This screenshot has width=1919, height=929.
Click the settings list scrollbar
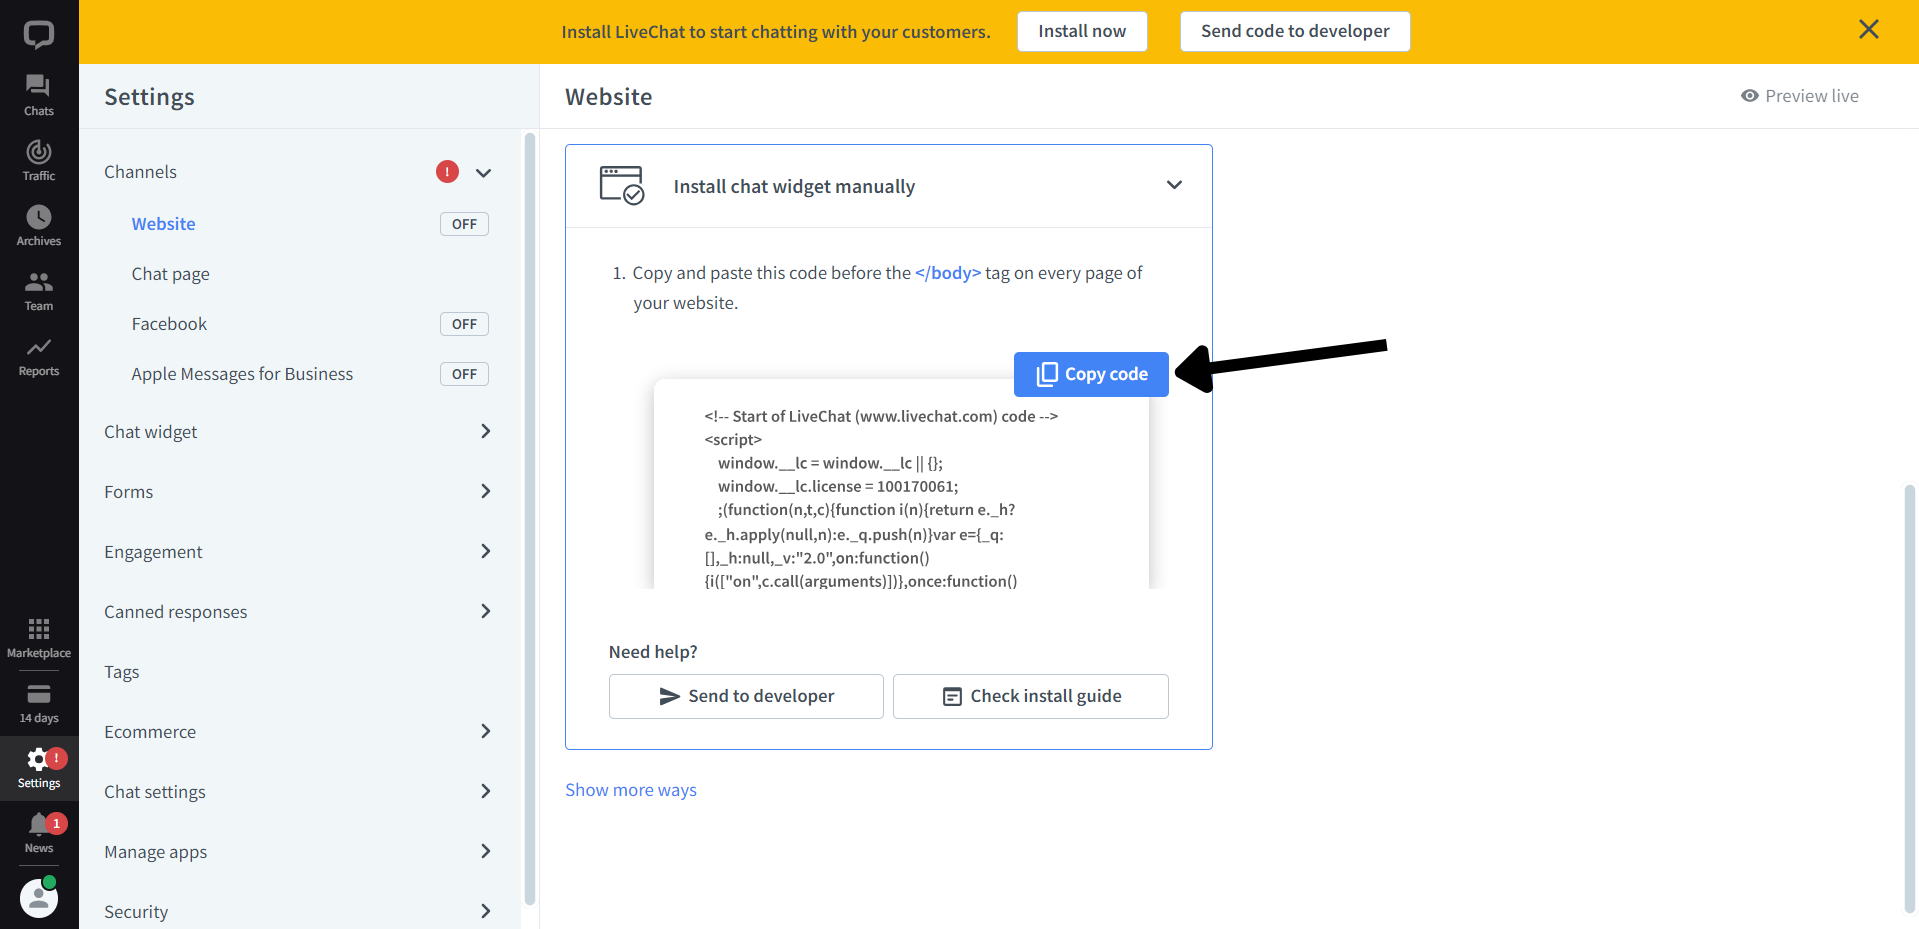529,518
